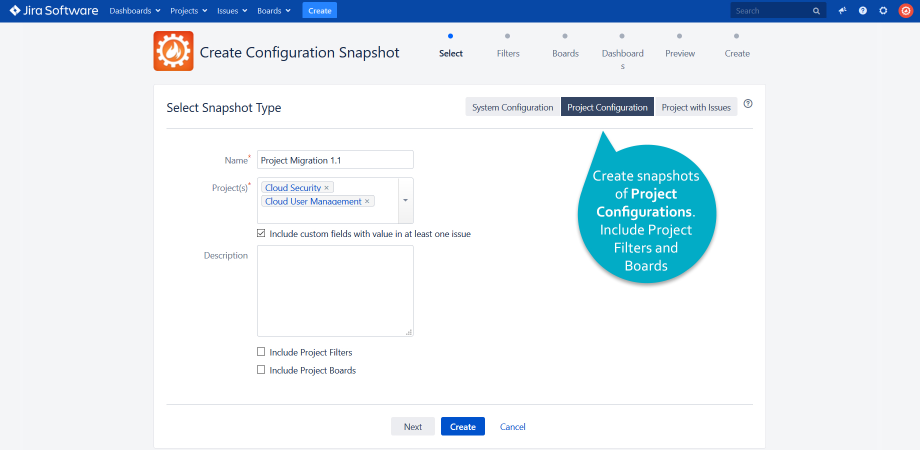
Task: Expand the Project(s) dropdown arrow
Action: click(x=405, y=200)
